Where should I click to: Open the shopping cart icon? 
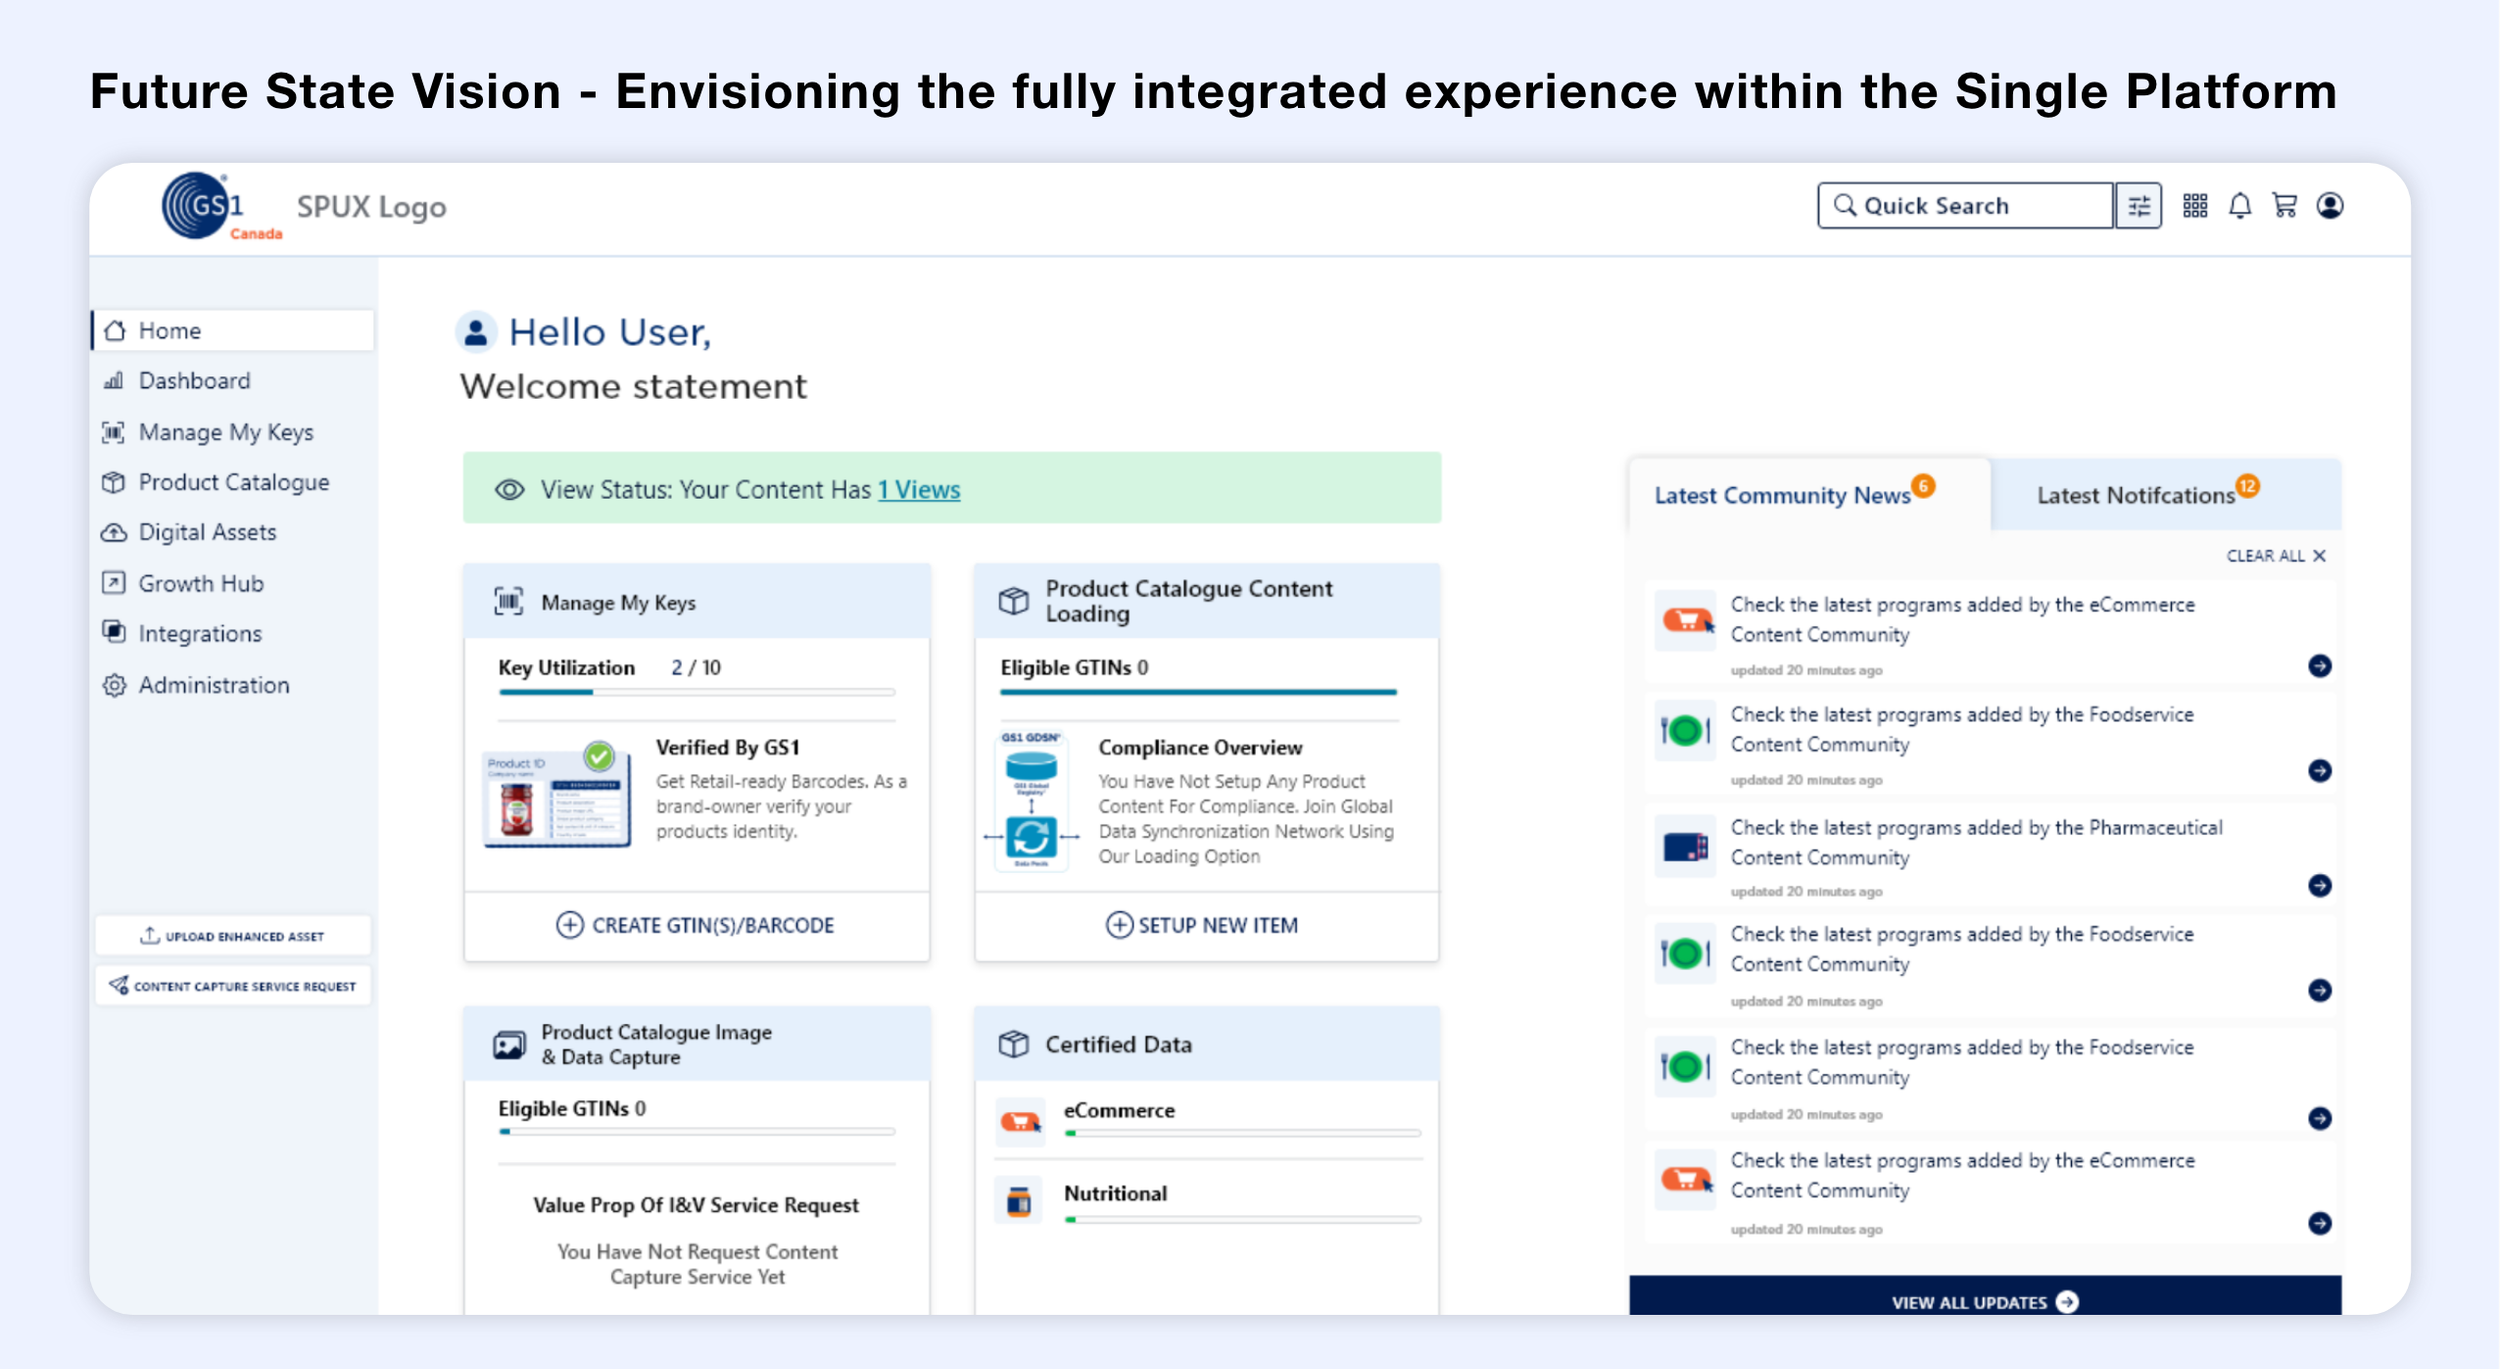click(2285, 206)
